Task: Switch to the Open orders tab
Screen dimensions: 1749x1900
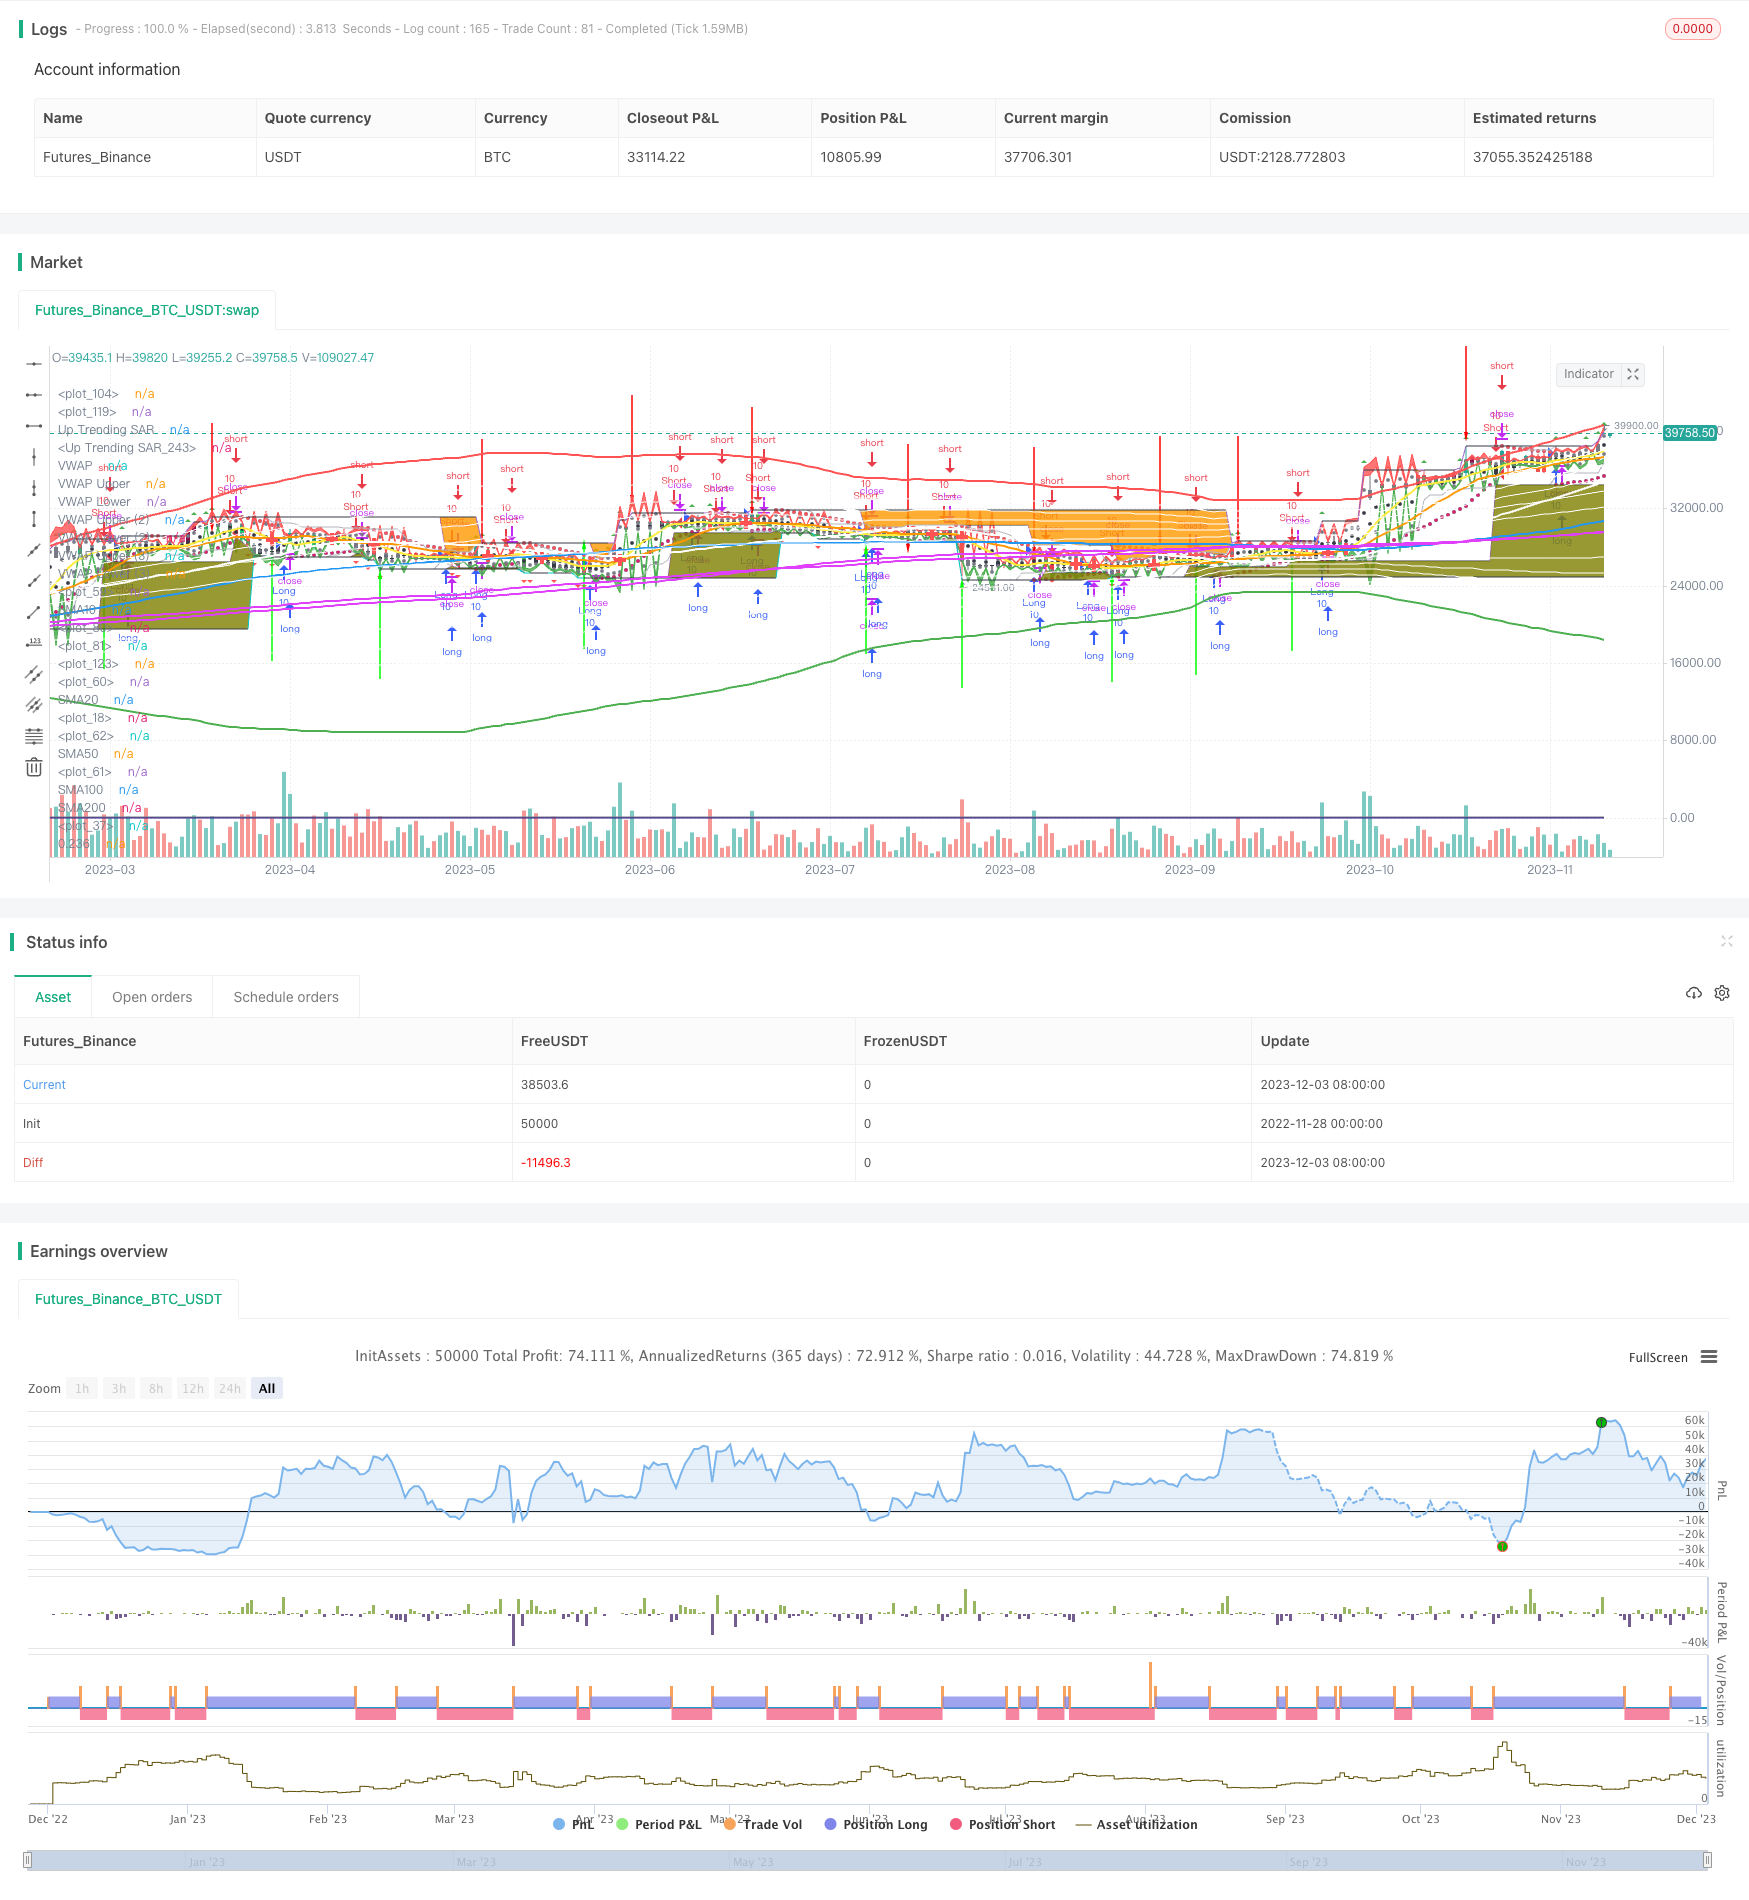Action: (x=152, y=997)
